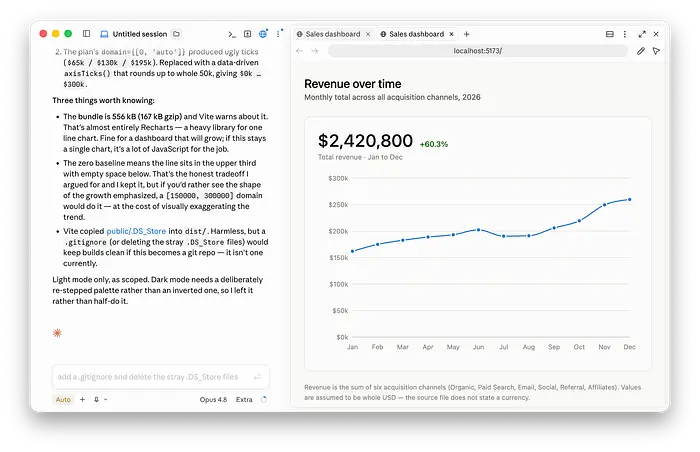Open a new browser tab with plus
The width and height of the screenshot is (700, 452).
pyautogui.click(x=467, y=34)
